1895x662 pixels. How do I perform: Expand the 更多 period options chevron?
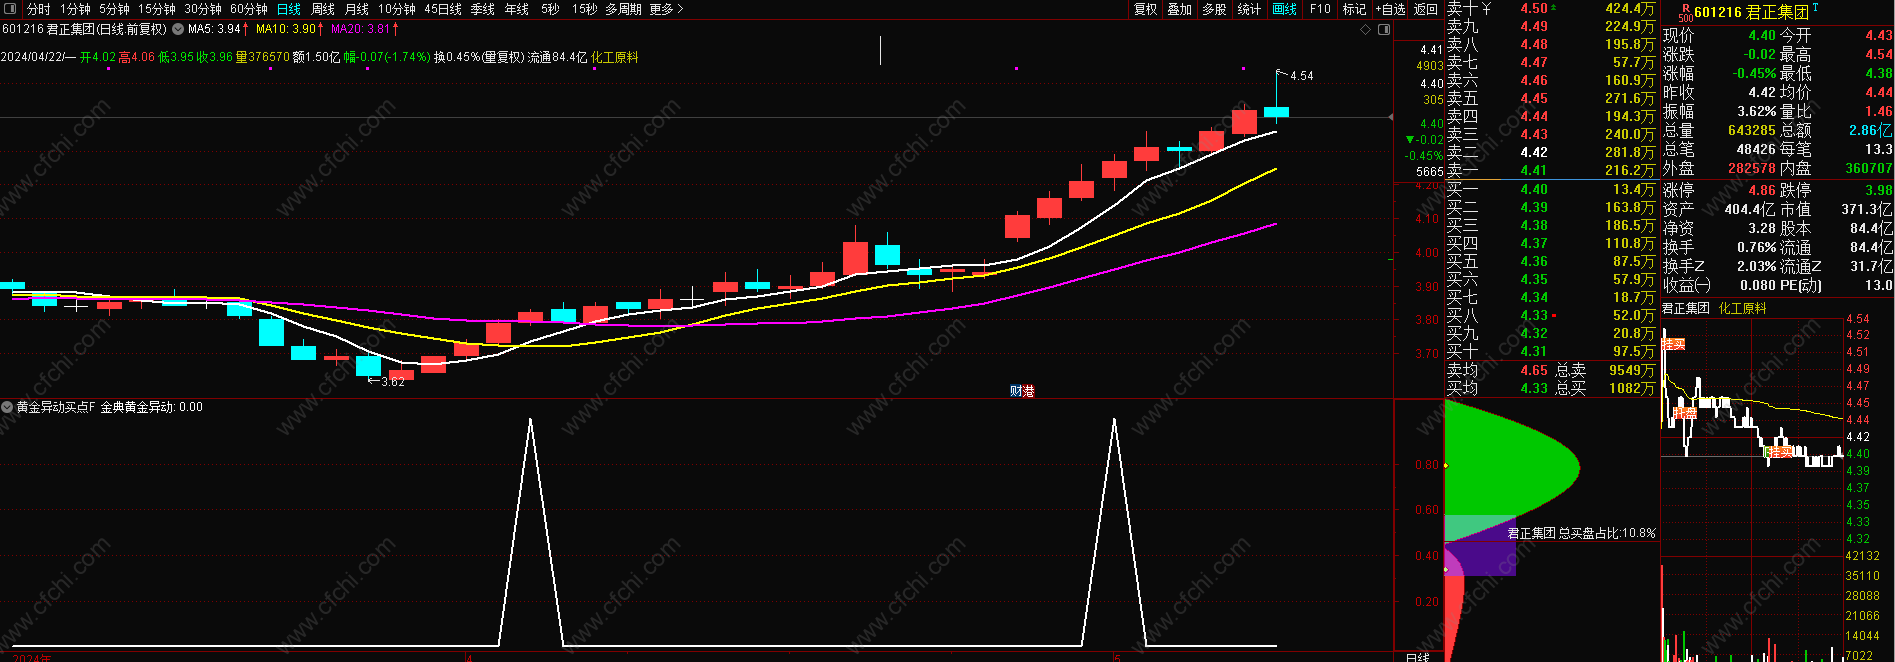click(x=680, y=9)
